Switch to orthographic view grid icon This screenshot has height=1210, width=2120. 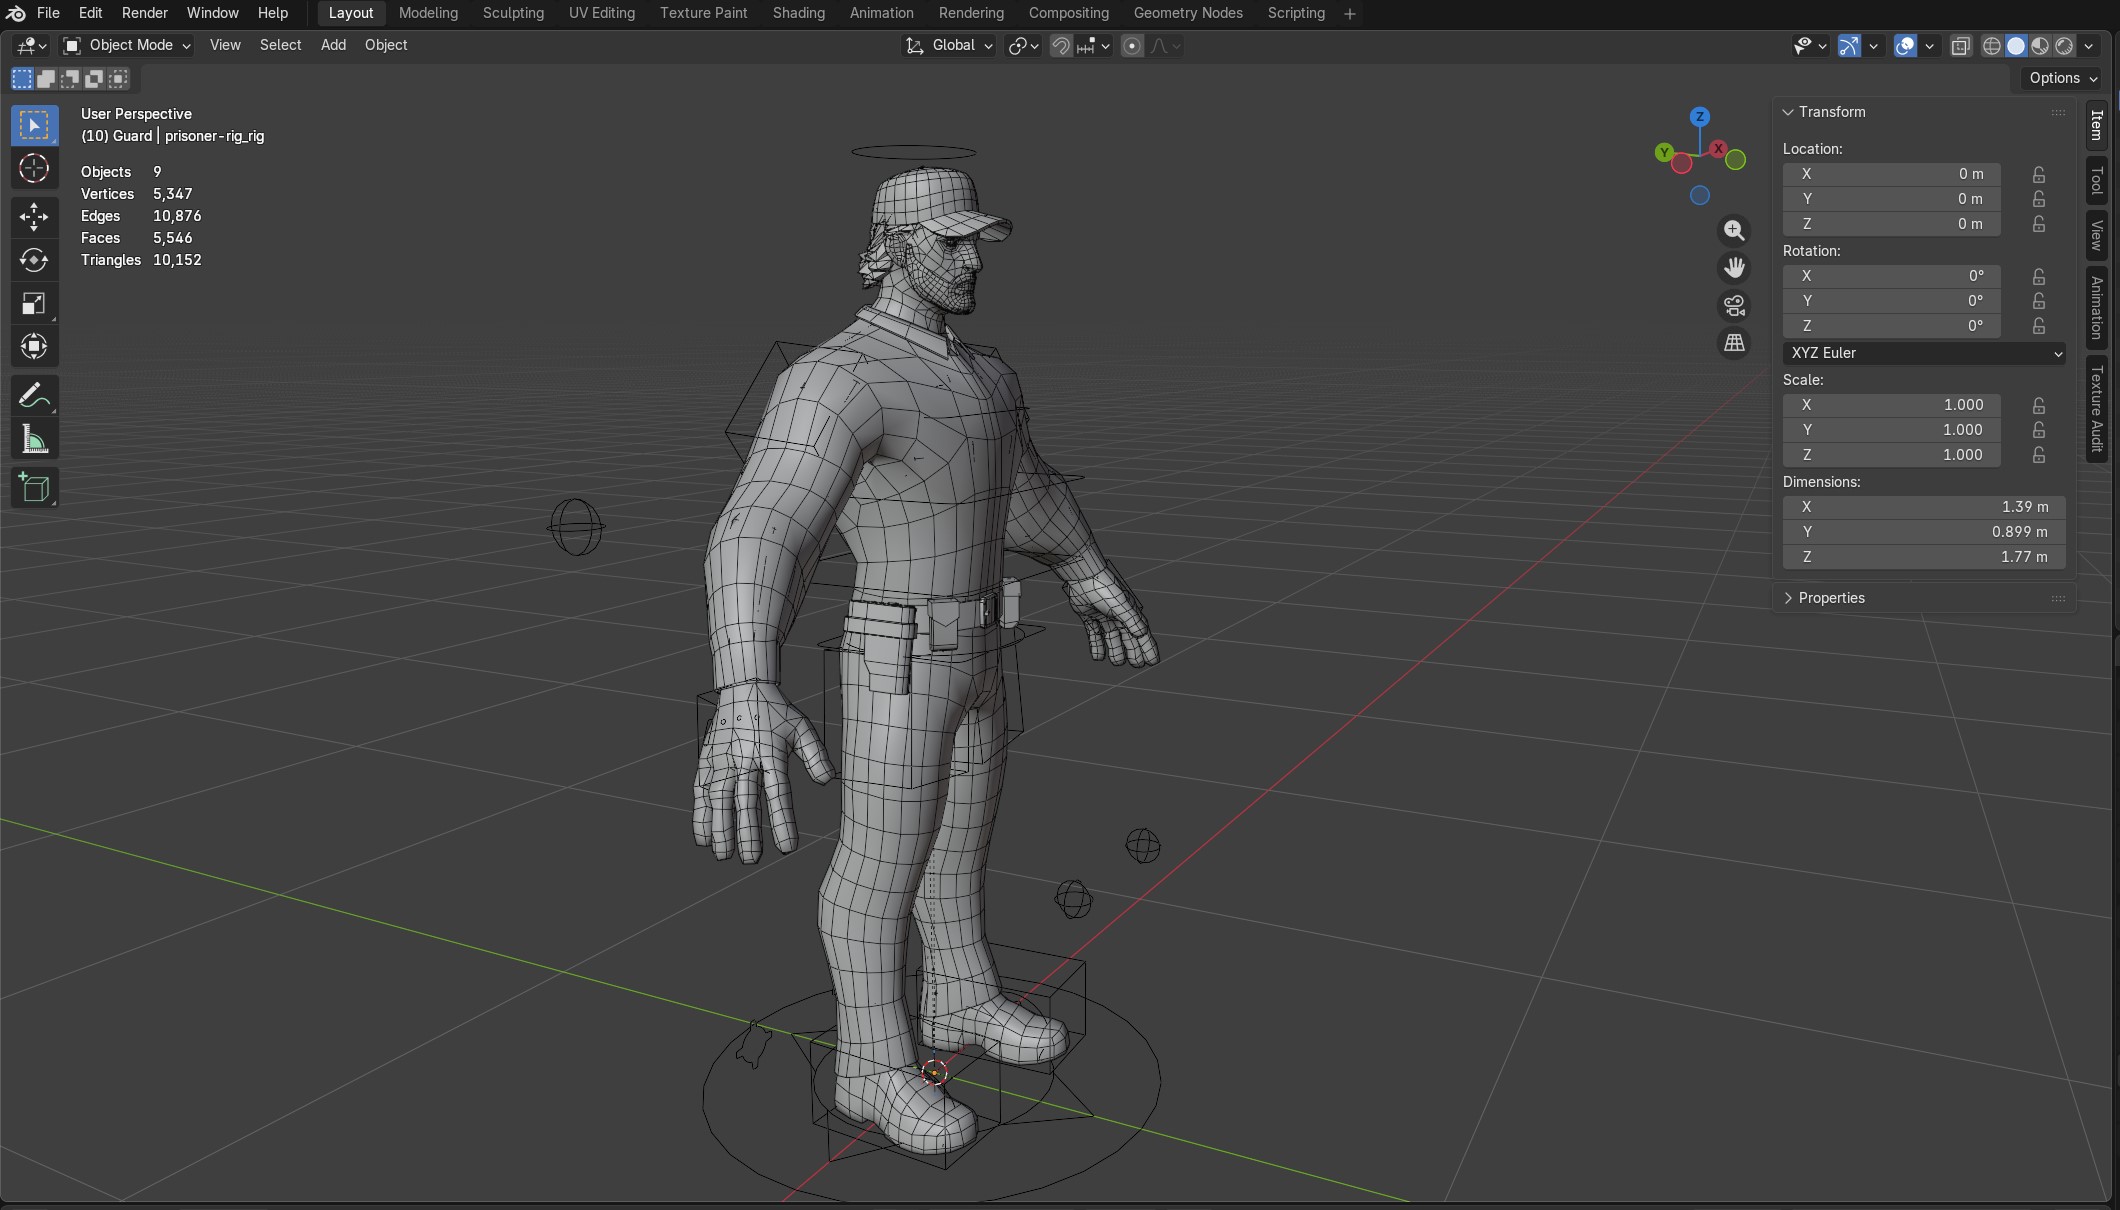1734,343
